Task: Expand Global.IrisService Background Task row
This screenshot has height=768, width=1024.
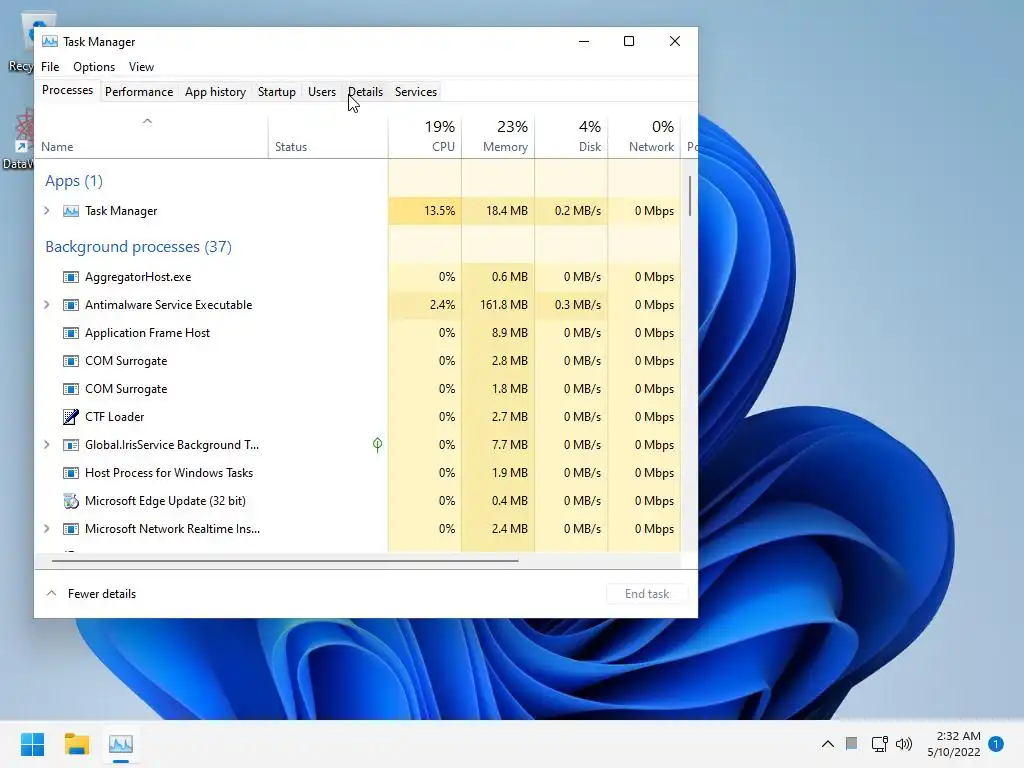Action: (x=46, y=444)
